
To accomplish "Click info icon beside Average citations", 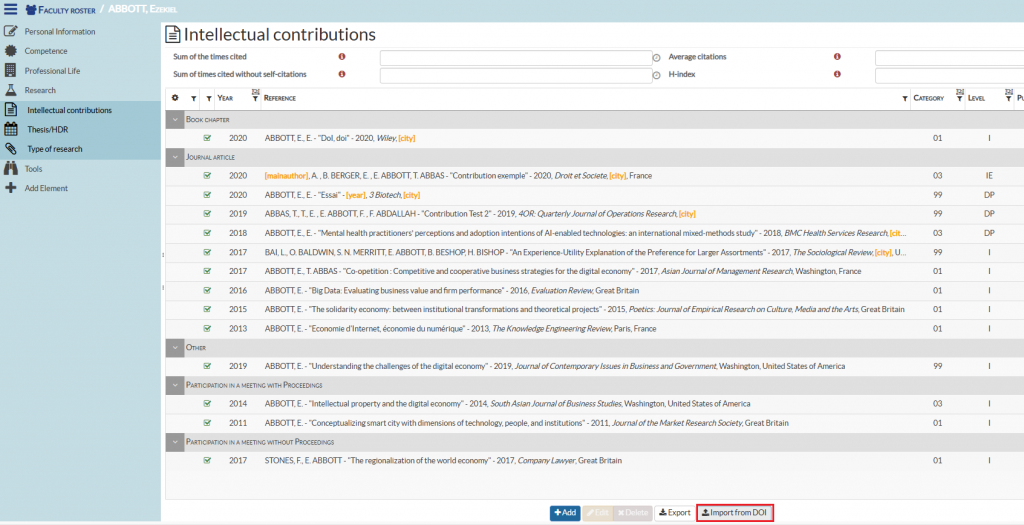I will point(837,57).
